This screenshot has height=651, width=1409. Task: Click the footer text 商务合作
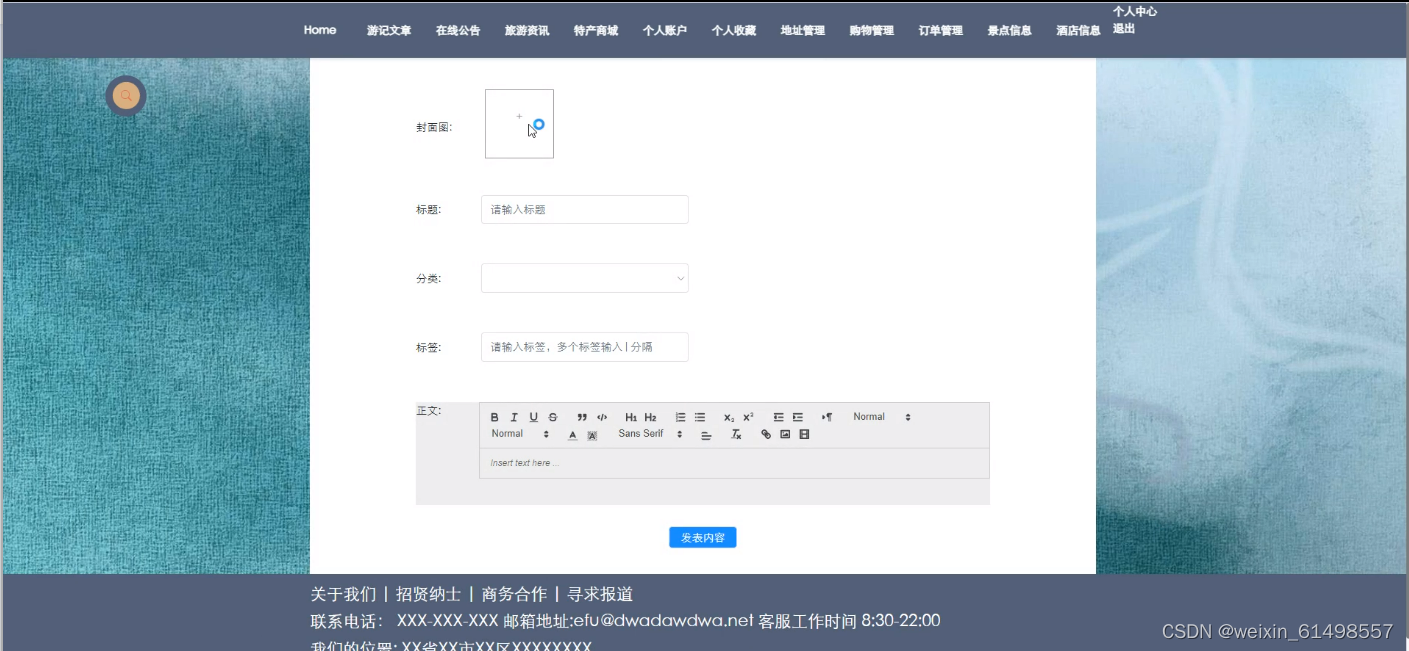pos(514,594)
